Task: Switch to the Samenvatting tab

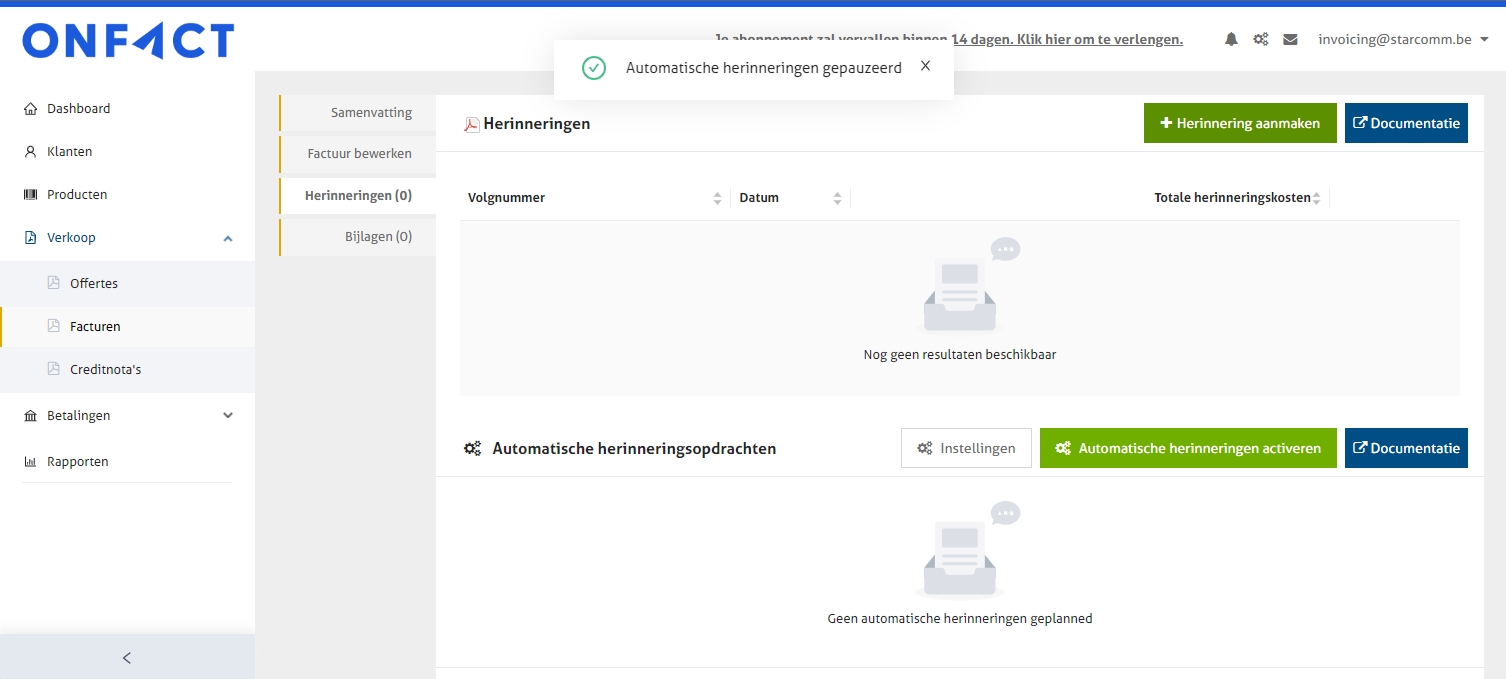Action: pyautogui.click(x=371, y=112)
